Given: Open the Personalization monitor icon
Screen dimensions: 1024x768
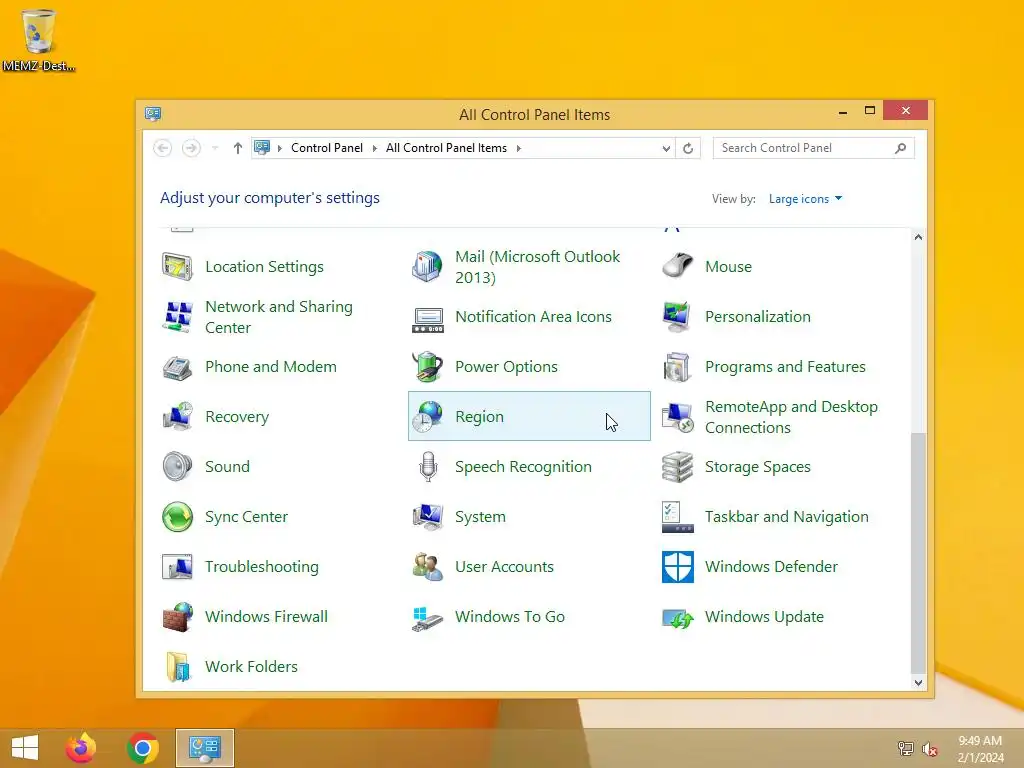Looking at the screenshot, I should (677, 317).
